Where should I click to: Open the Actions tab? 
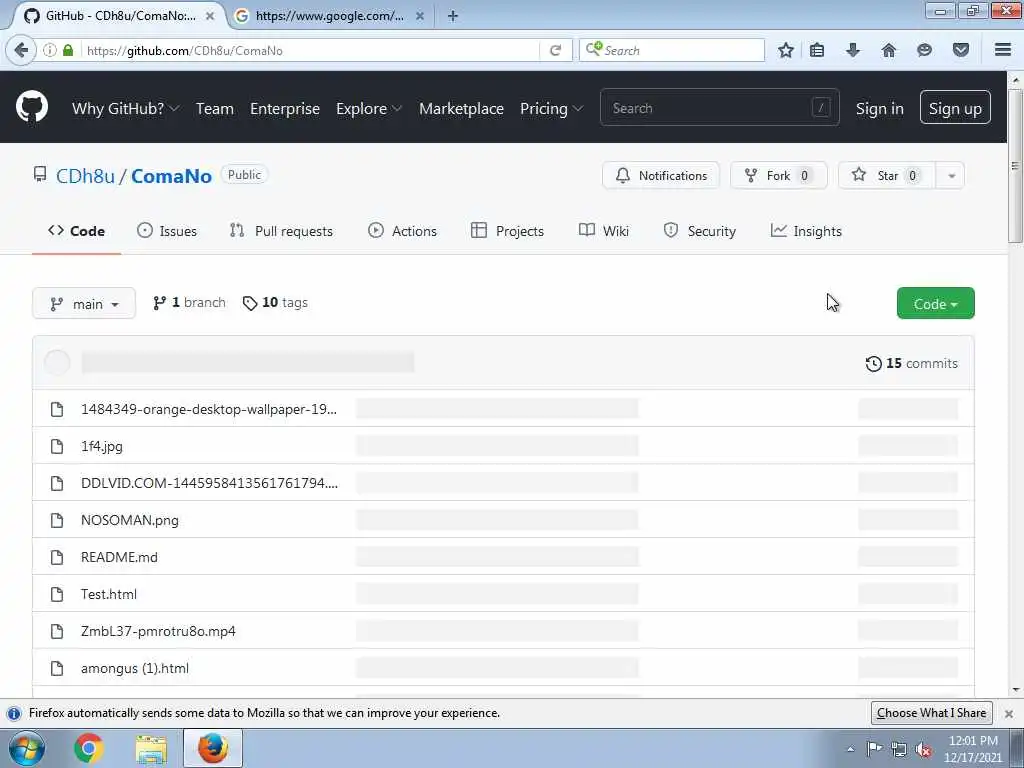[402, 231]
